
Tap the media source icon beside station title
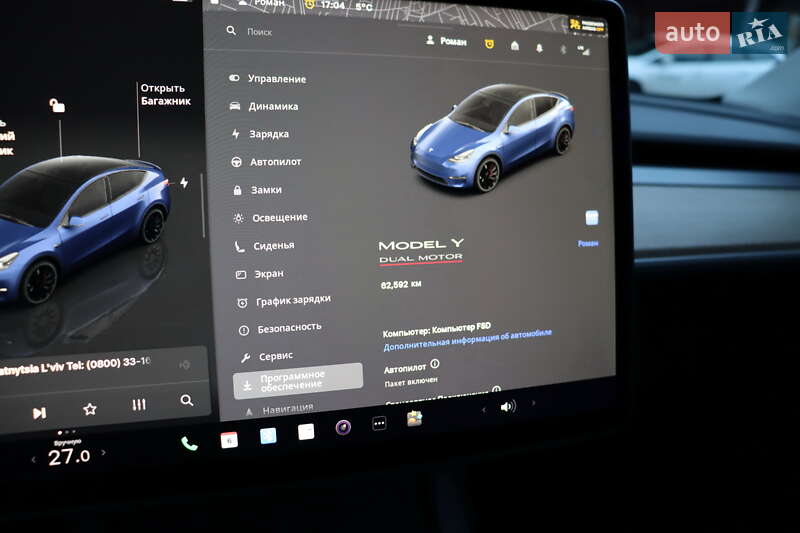coord(185,364)
